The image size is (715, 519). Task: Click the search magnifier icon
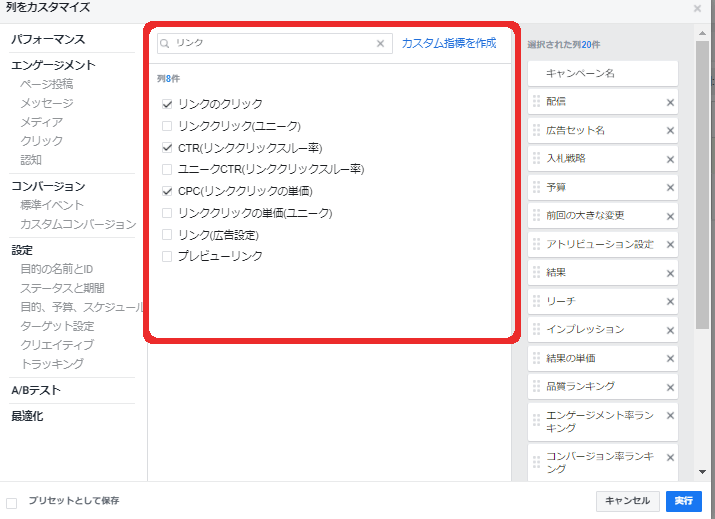[x=165, y=44]
